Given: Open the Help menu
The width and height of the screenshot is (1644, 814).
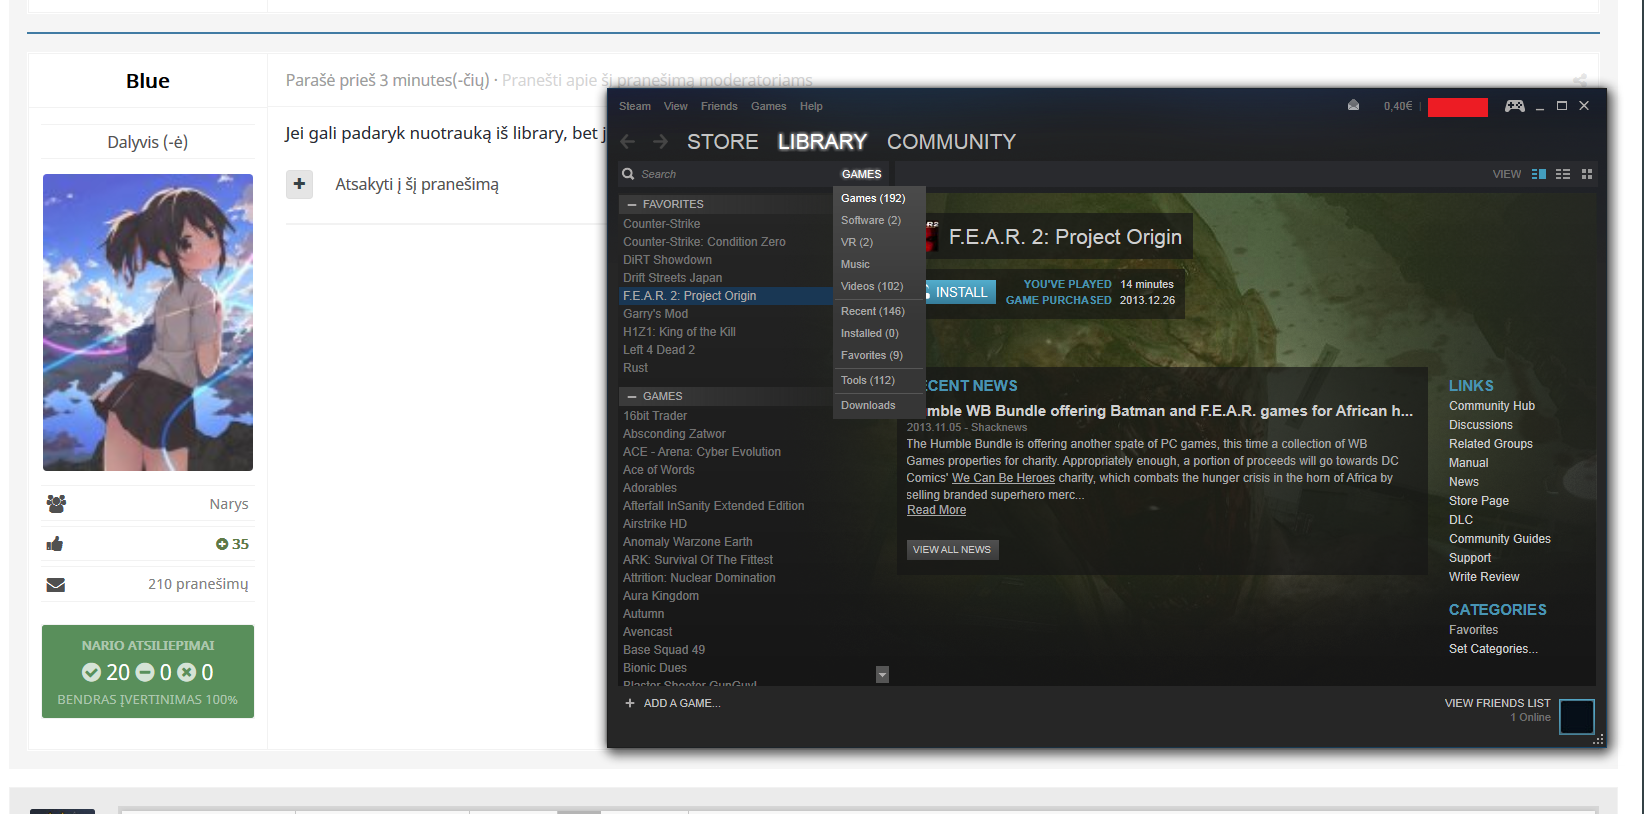Looking at the screenshot, I should tap(811, 106).
